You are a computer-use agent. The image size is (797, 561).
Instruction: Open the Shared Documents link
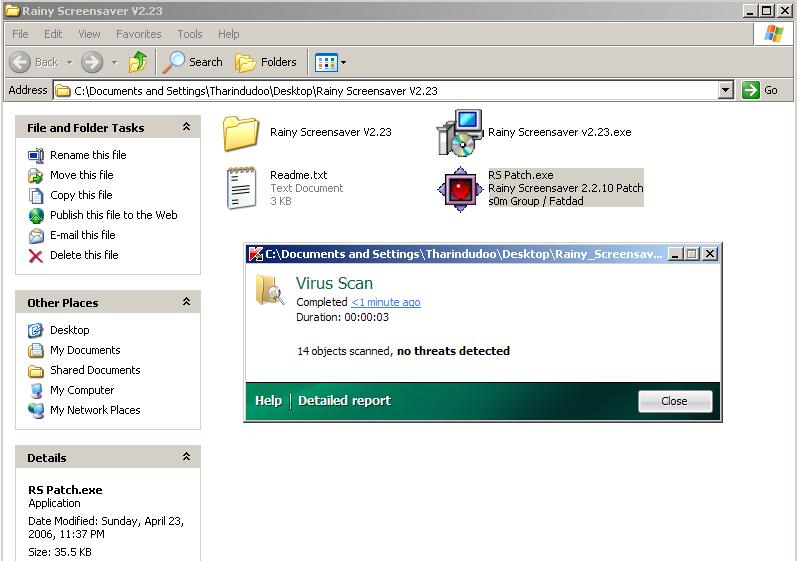pyautogui.click(x=95, y=369)
